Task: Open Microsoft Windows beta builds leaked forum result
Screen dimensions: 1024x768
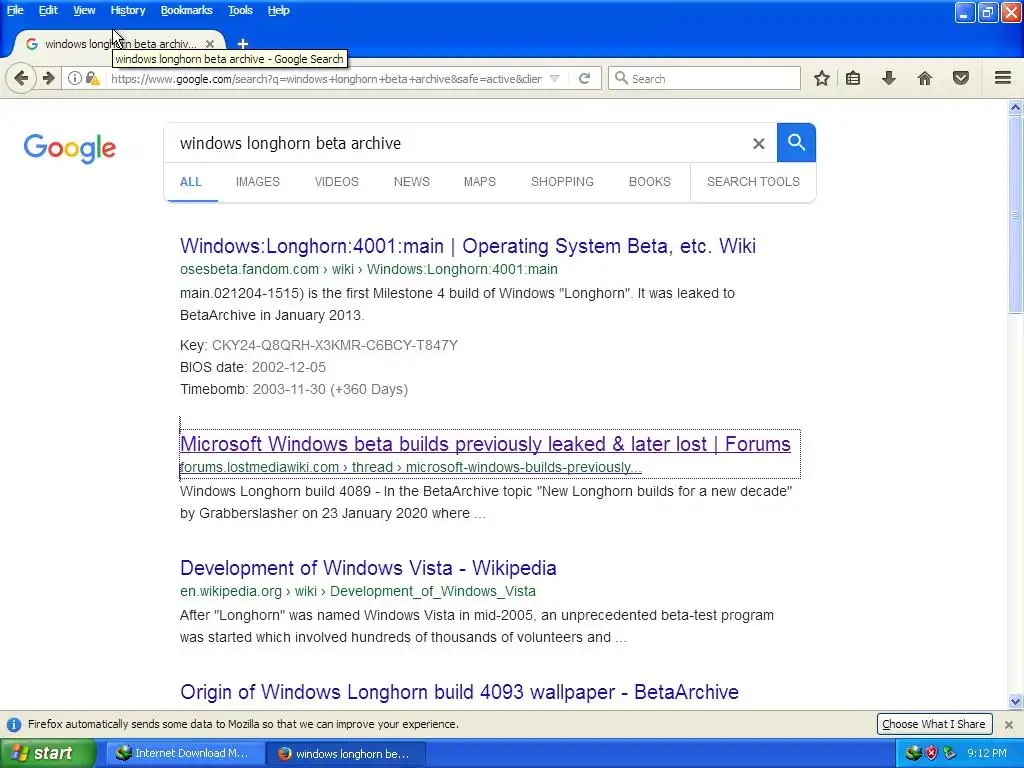Action: (485, 444)
